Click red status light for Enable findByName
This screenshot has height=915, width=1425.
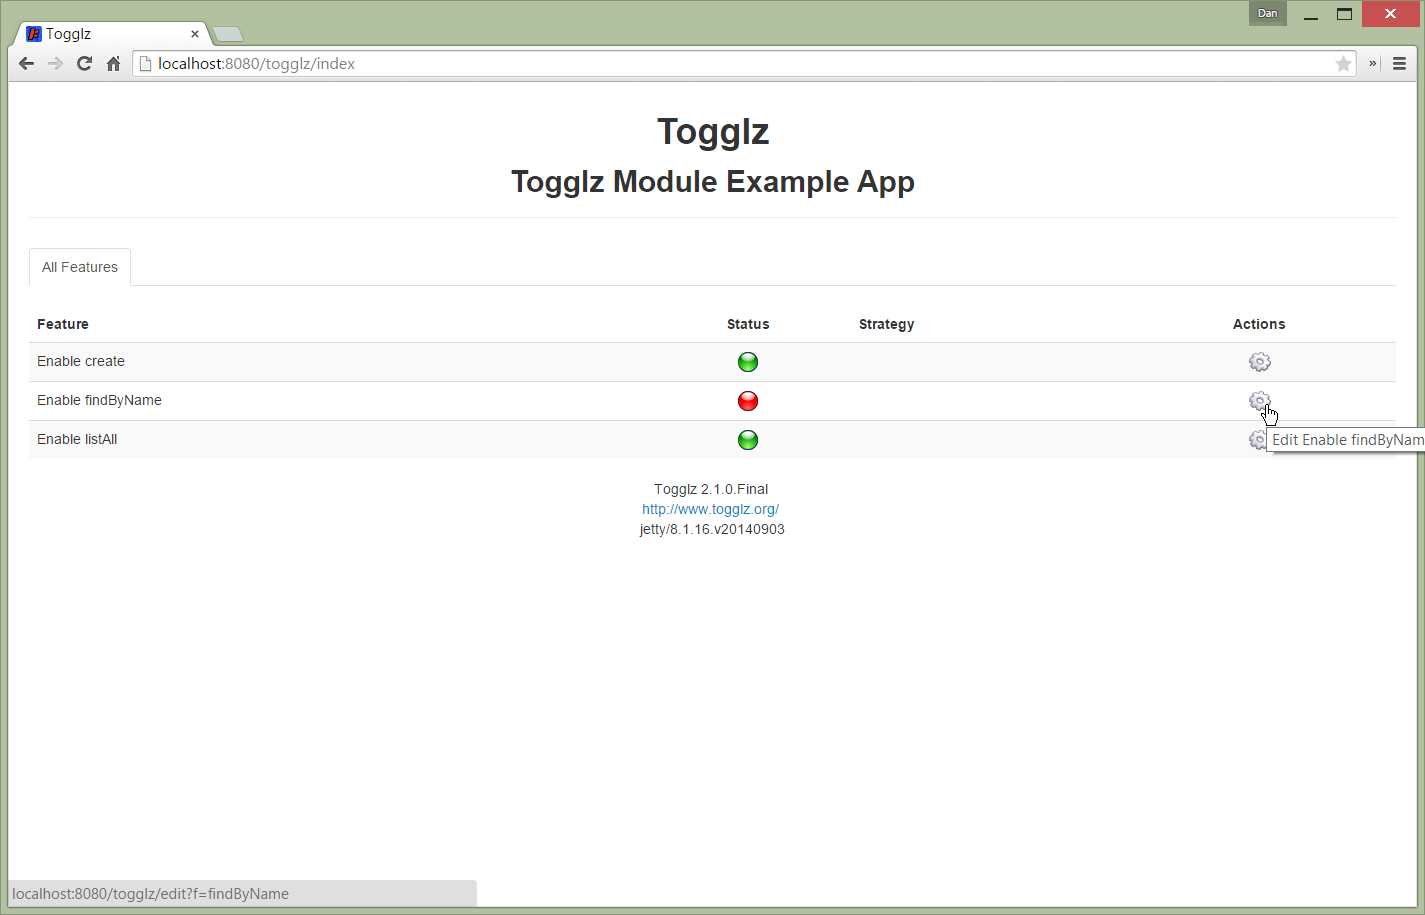pos(748,401)
